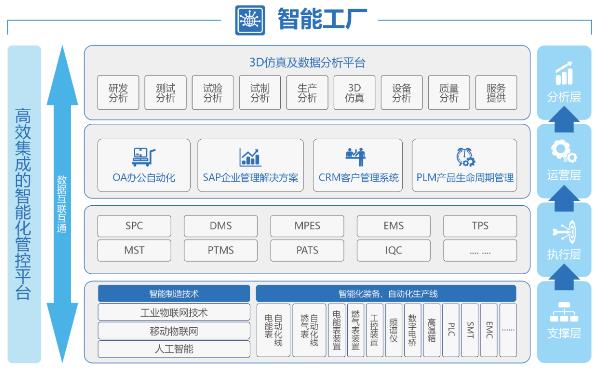The width and height of the screenshot is (600, 370).
Task: Click the MPES system box
Action: pyautogui.click(x=307, y=226)
